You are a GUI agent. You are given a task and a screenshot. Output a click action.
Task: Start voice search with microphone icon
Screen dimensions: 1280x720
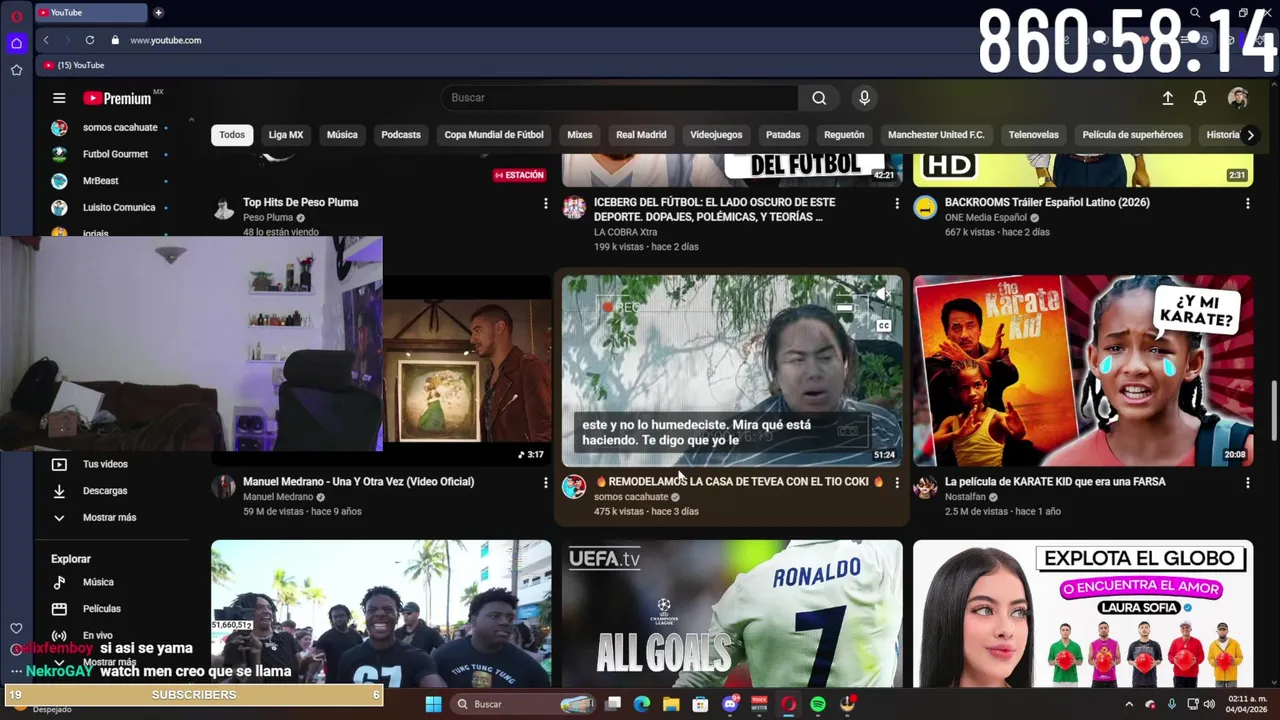click(864, 98)
